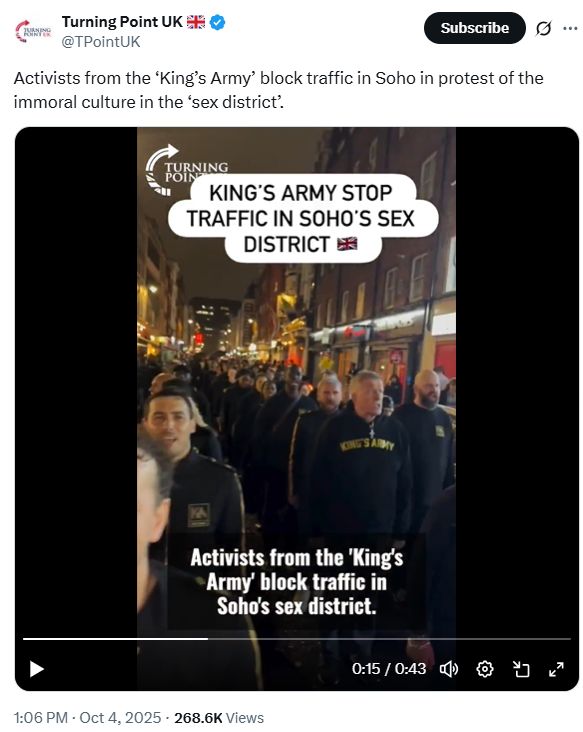The width and height of the screenshot is (583, 732).
Task: Open the three-dot more options menu
Action: click(x=570, y=28)
